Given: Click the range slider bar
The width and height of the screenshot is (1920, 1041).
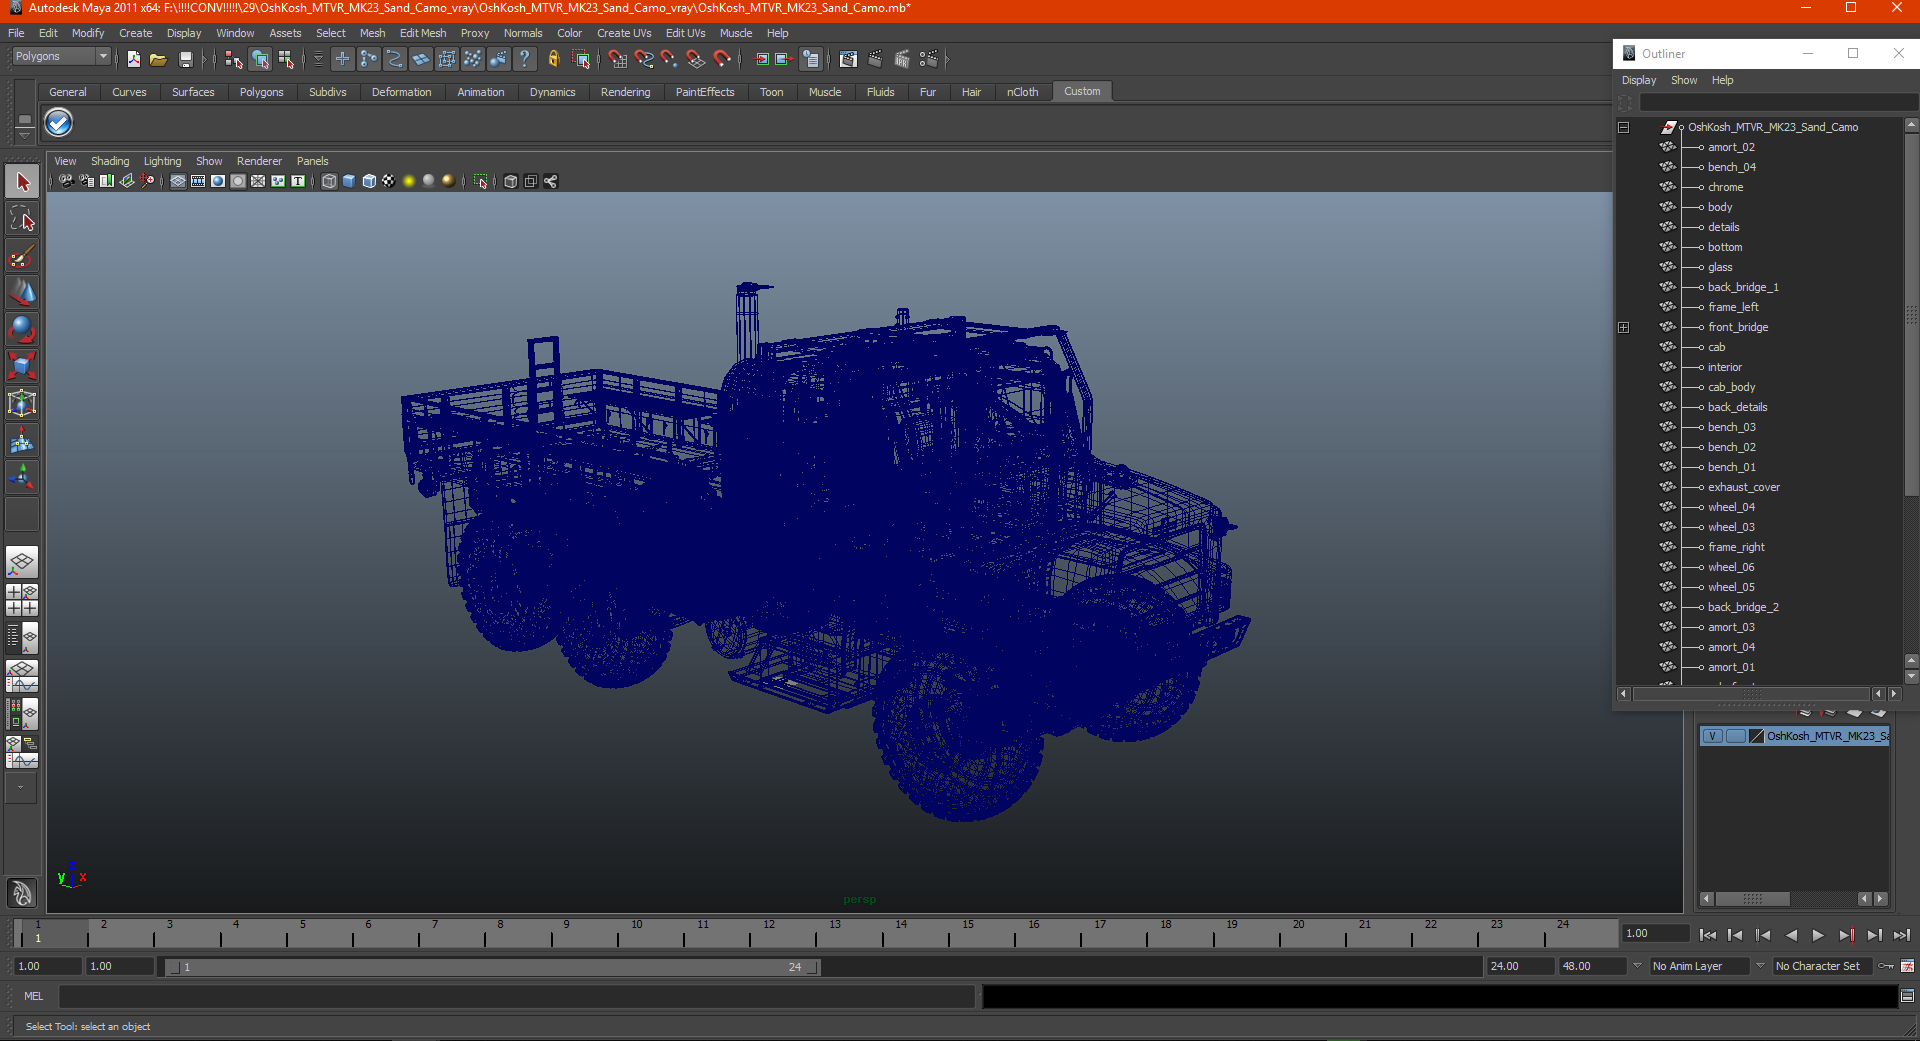Looking at the screenshot, I should tap(492, 967).
